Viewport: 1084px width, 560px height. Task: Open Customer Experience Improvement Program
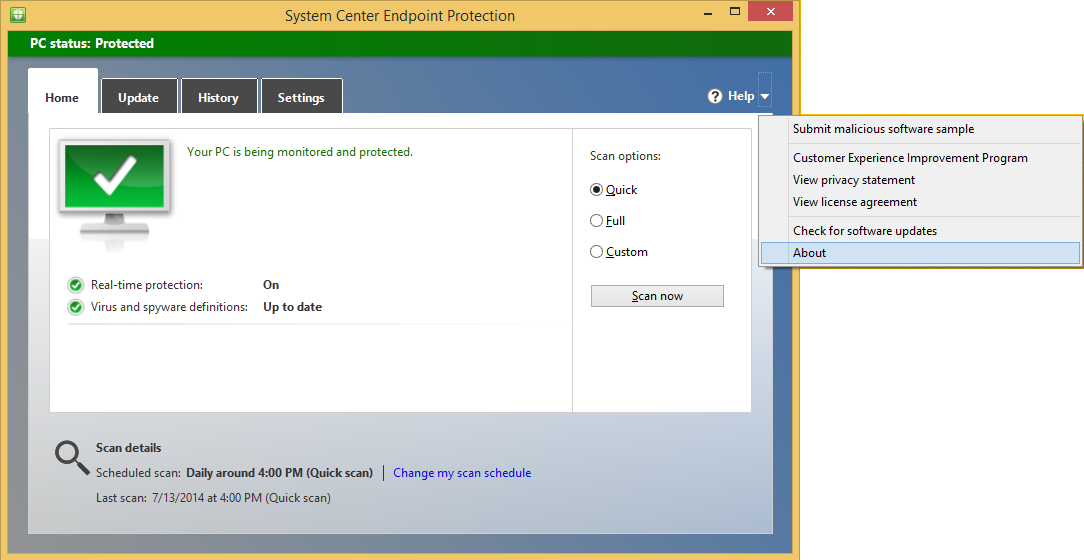click(920, 158)
